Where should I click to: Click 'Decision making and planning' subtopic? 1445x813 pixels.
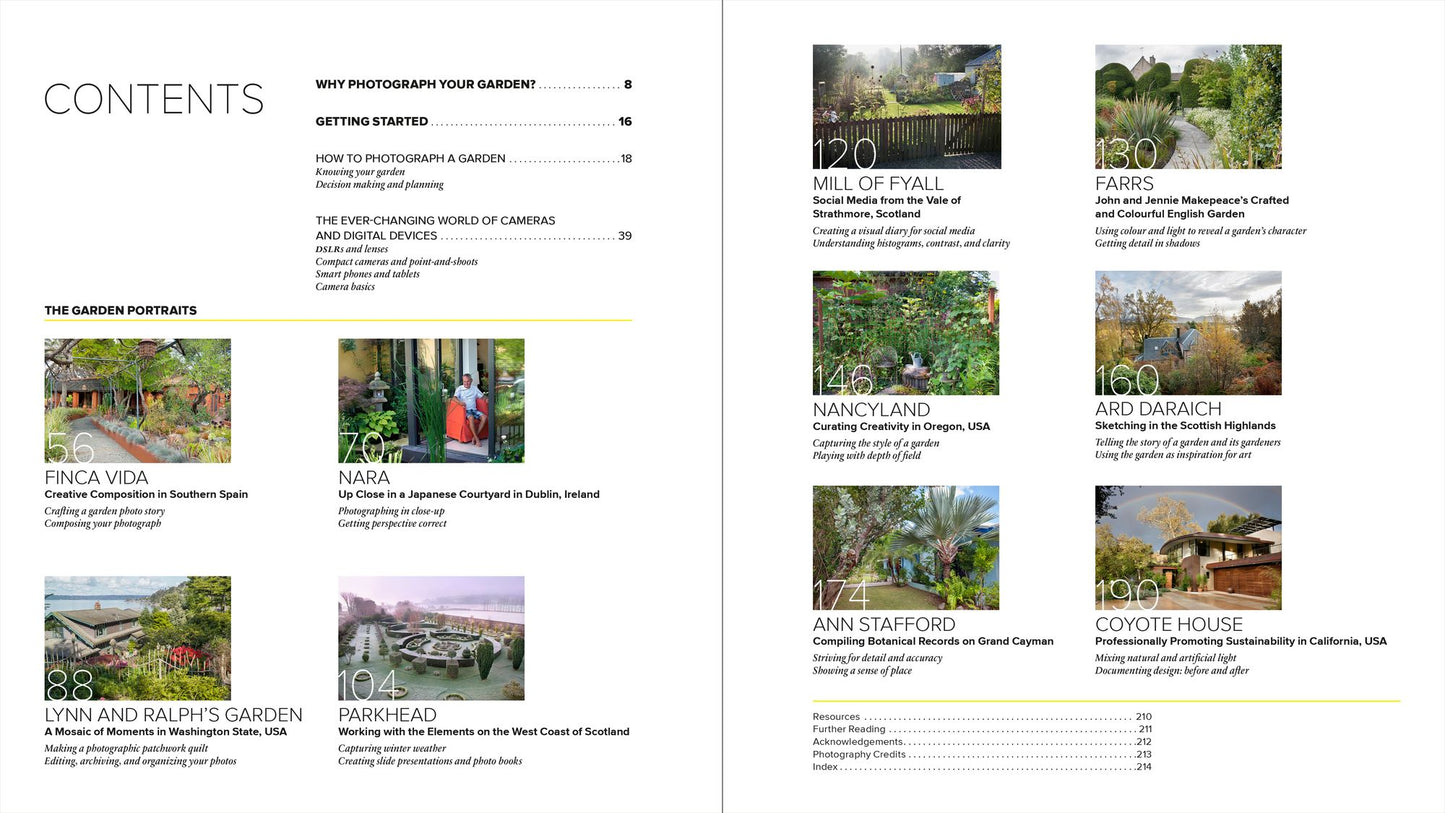tap(379, 185)
